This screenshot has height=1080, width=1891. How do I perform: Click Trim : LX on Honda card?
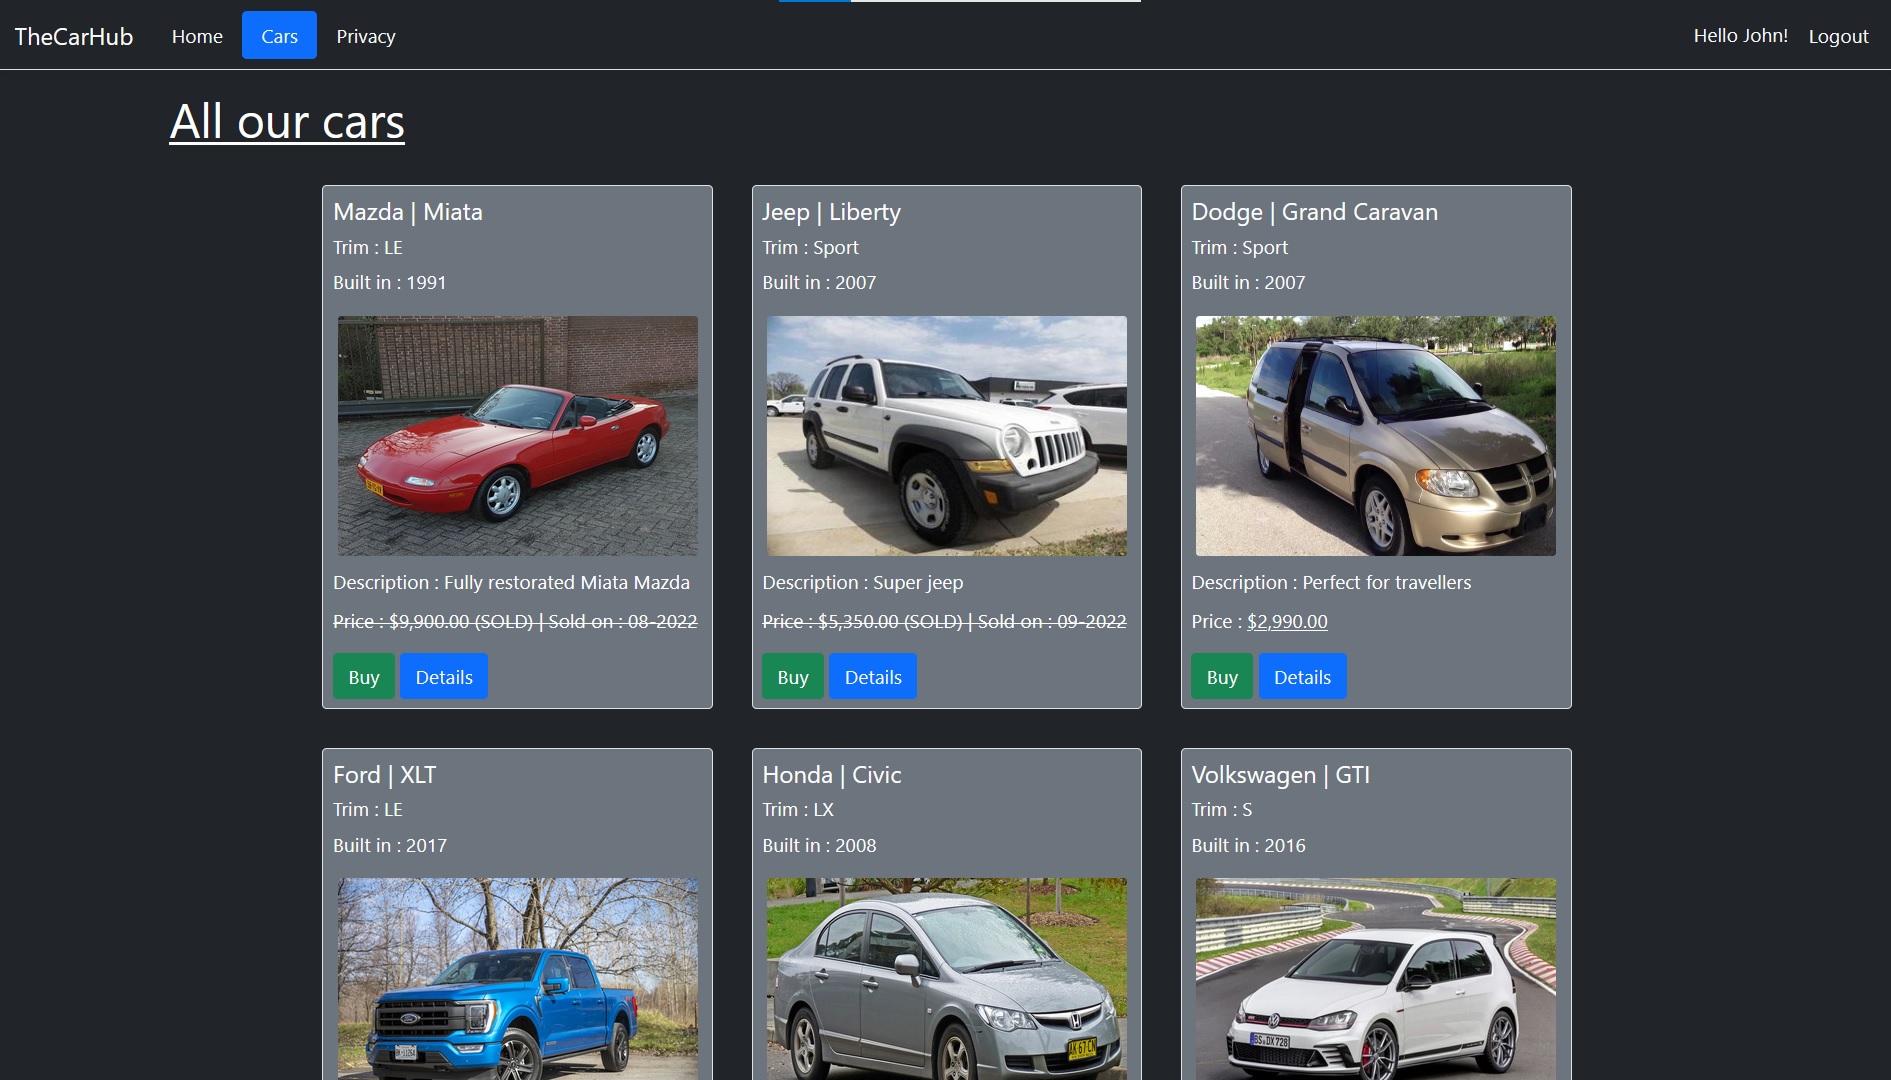(798, 810)
